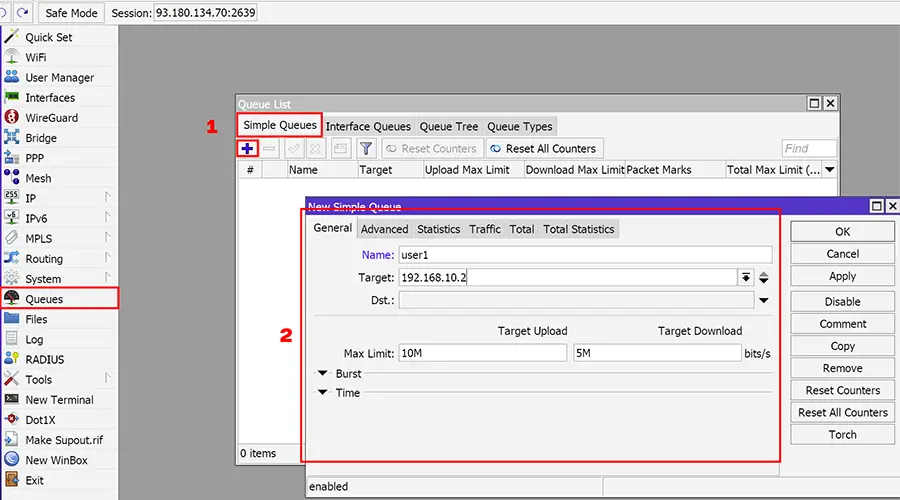Expand the IPv6 submenu
The width and height of the screenshot is (900, 500).
click(108, 218)
